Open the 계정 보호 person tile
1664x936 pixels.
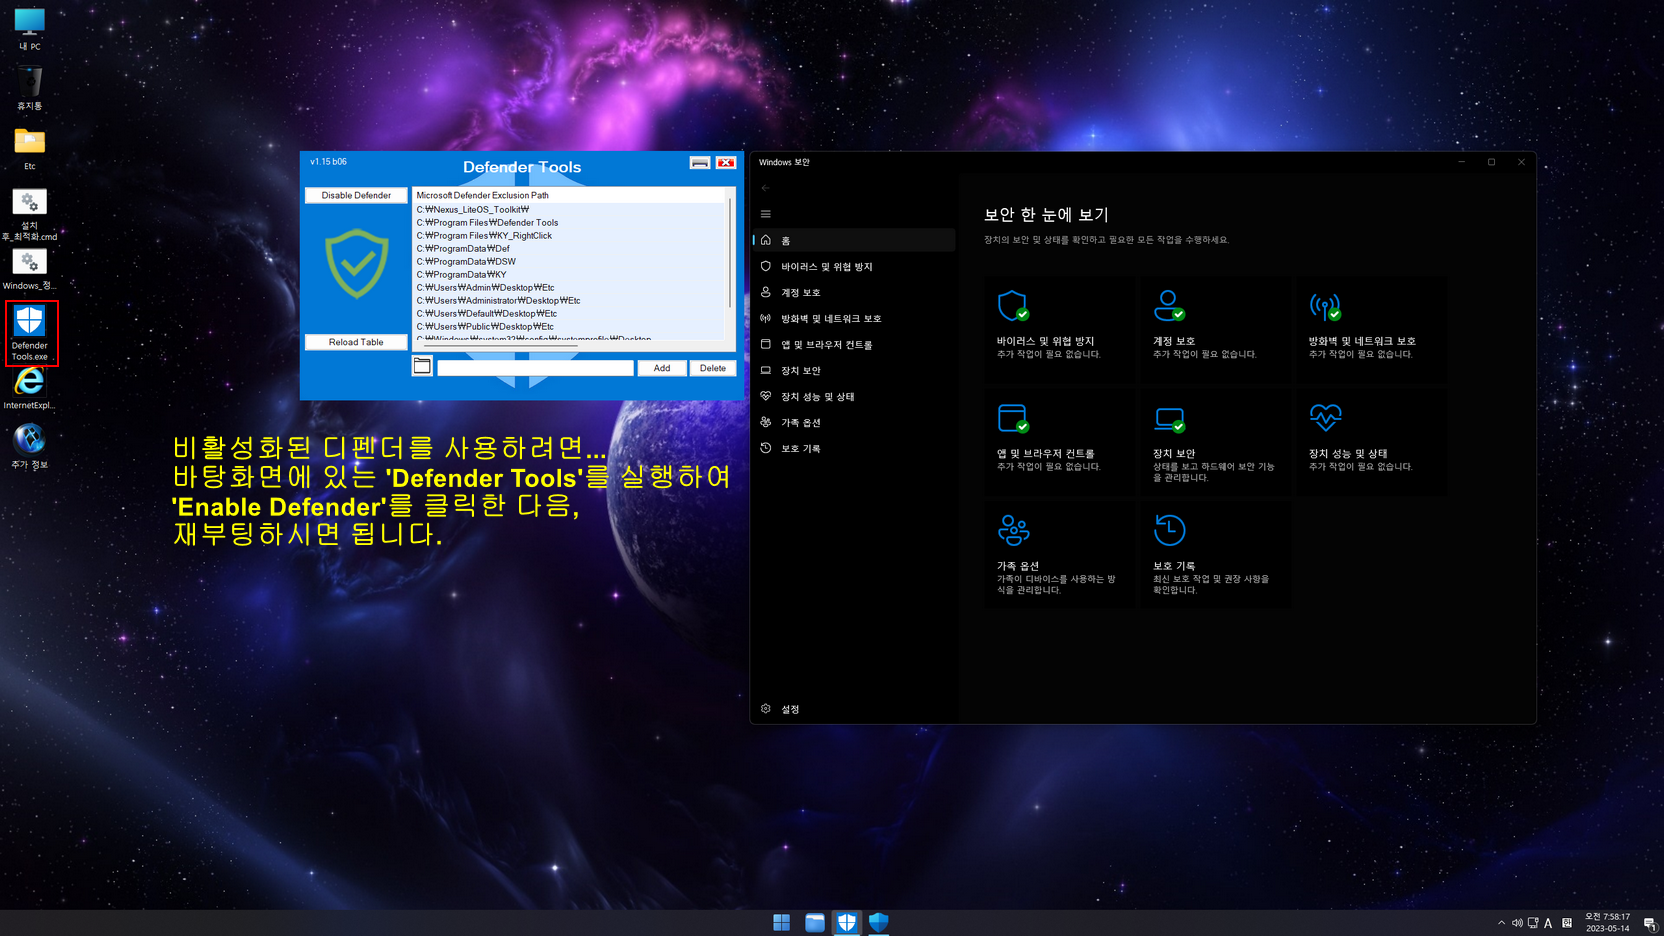click(x=1215, y=329)
